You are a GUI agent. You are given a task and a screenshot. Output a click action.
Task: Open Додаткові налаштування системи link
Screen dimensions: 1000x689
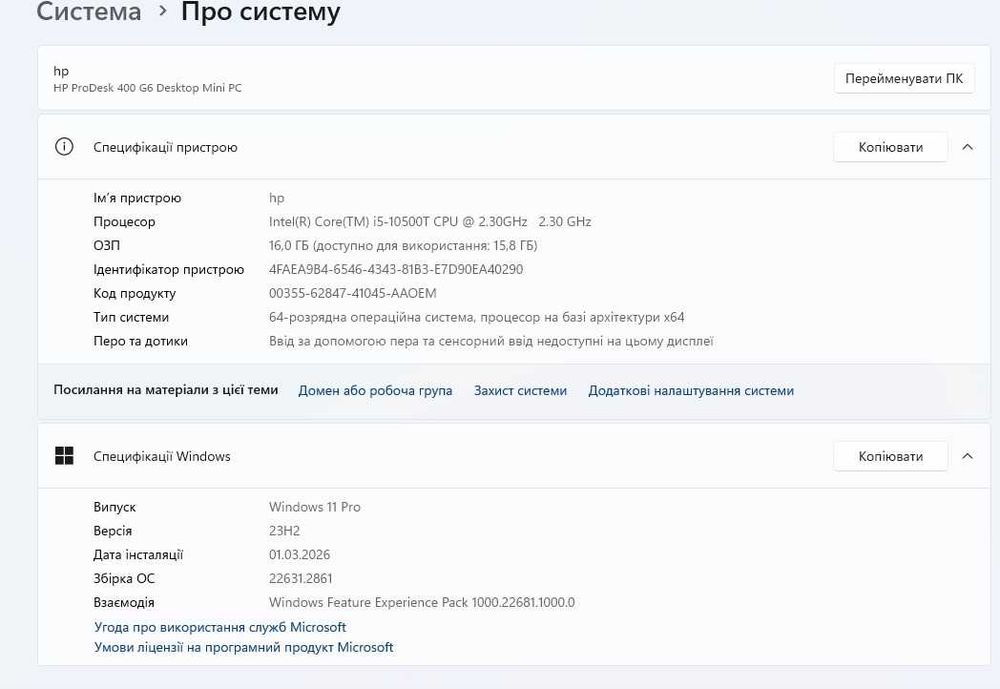(691, 390)
